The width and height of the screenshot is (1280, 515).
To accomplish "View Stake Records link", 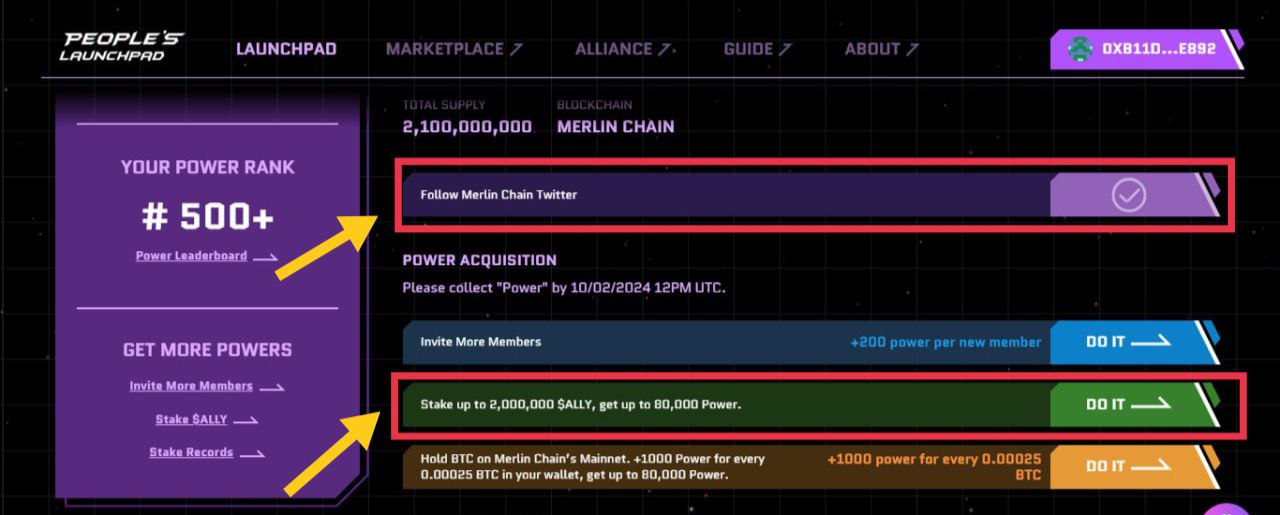I will pos(191,453).
